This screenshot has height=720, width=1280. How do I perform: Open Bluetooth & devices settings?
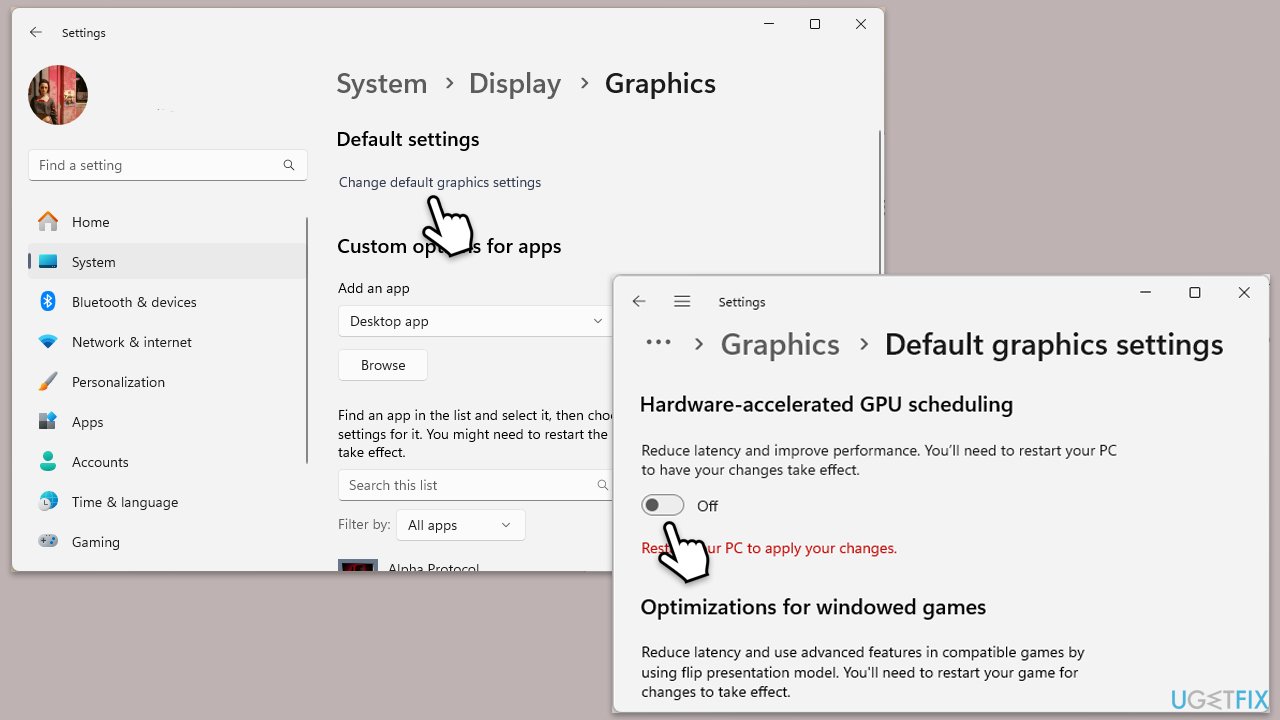(168, 302)
